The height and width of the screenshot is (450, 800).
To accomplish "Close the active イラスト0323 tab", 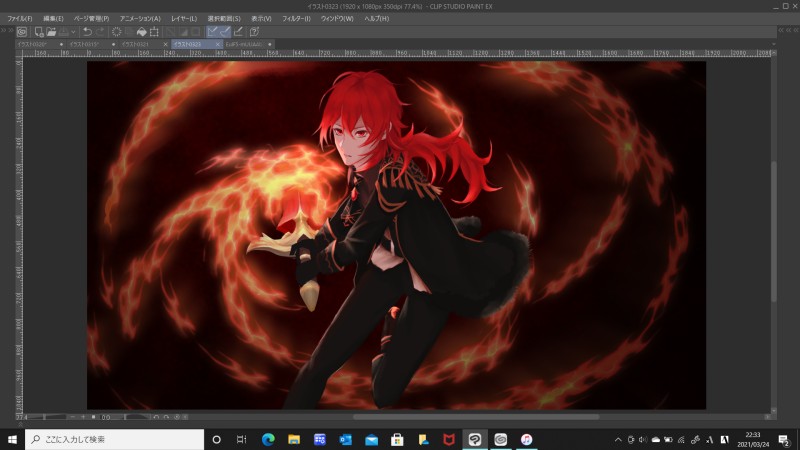I will tap(218, 44).
